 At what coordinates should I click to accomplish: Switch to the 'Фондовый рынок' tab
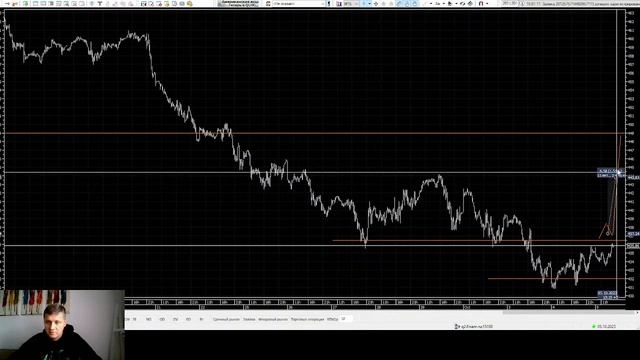(x=273, y=319)
